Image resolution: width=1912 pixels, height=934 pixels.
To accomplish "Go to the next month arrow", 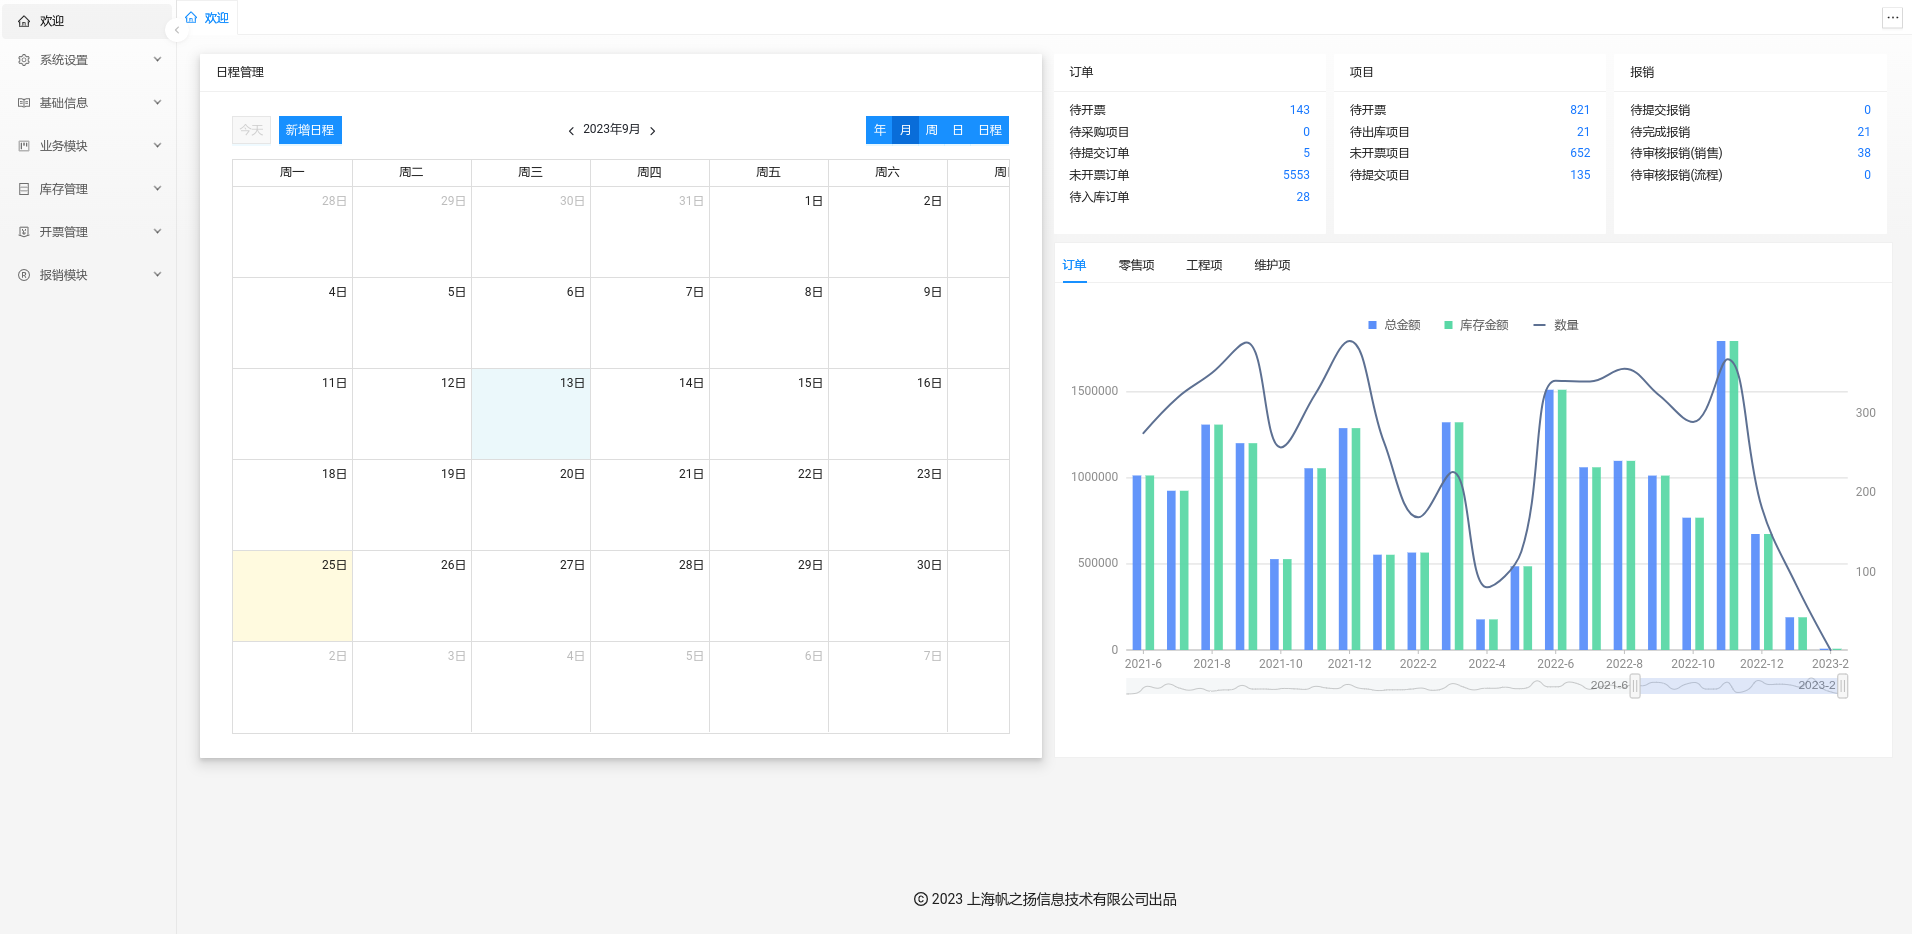I will point(653,131).
